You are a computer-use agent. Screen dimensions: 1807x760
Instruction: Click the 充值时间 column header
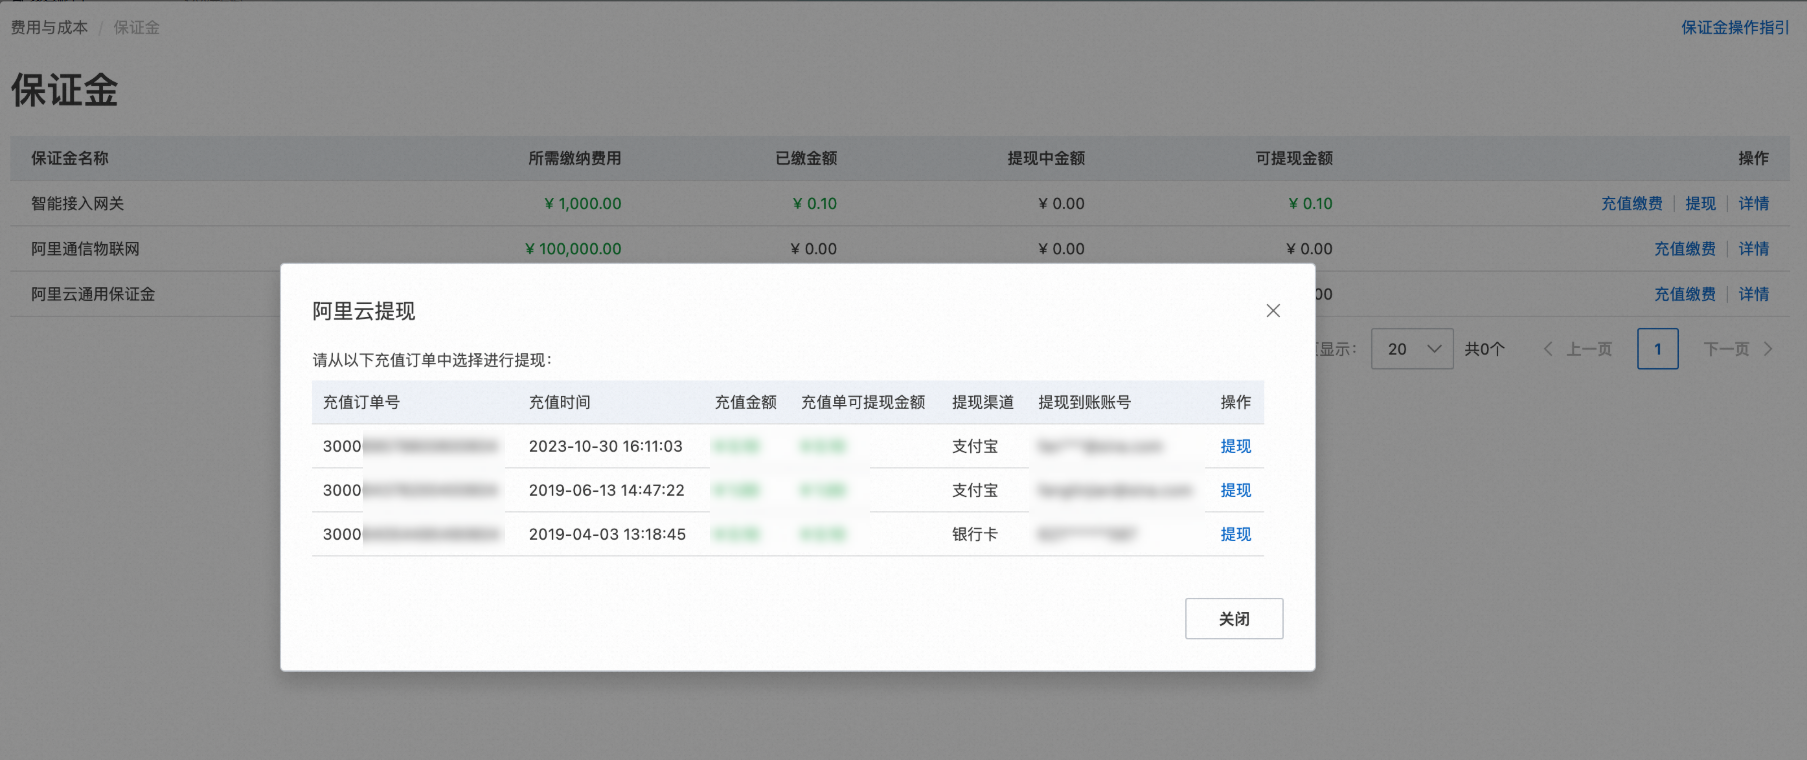tap(560, 402)
